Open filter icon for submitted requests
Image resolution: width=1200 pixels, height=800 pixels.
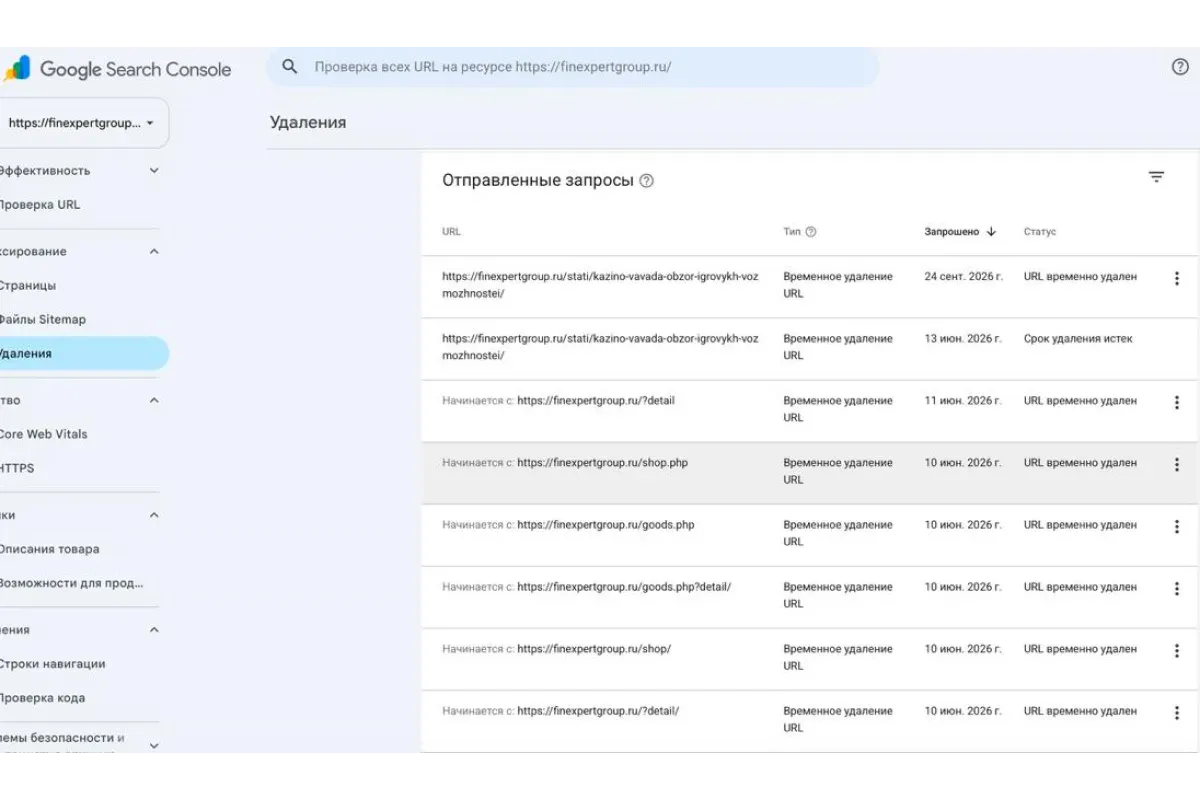[x=1156, y=177]
